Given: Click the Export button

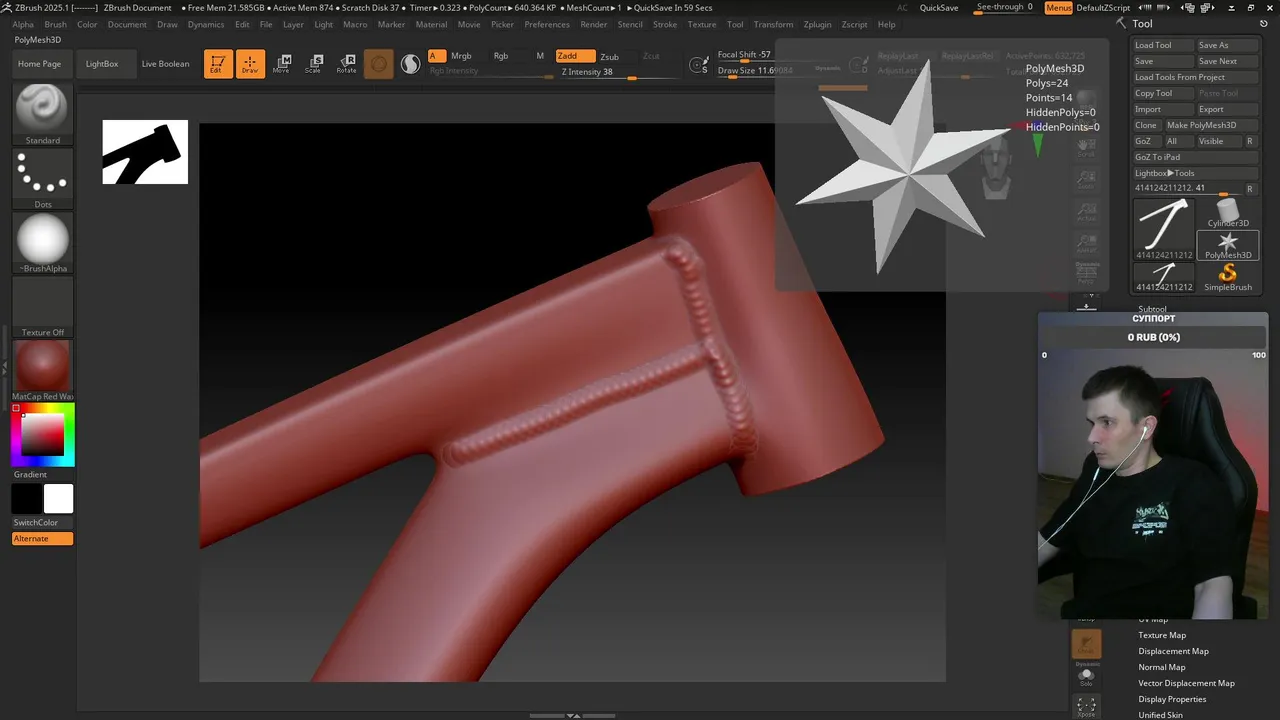Looking at the screenshot, I should pyautogui.click(x=1227, y=109).
